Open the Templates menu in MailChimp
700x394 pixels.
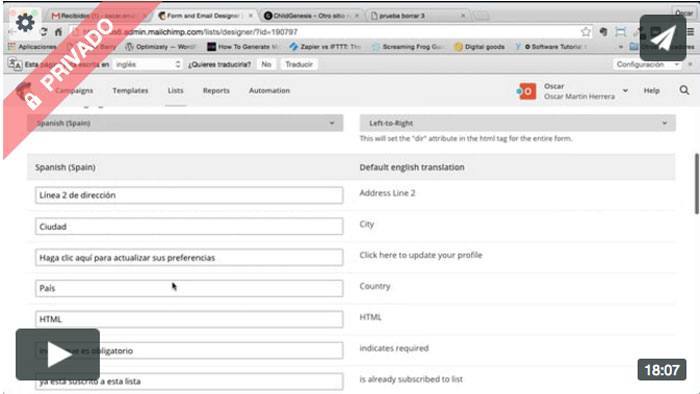(x=130, y=91)
